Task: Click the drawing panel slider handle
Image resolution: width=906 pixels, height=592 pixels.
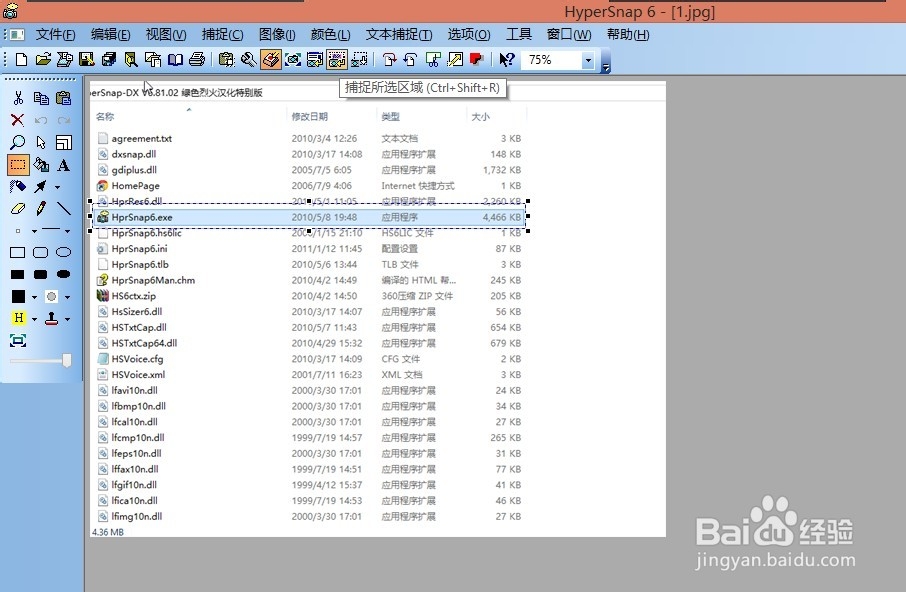Action: (x=67, y=360)
